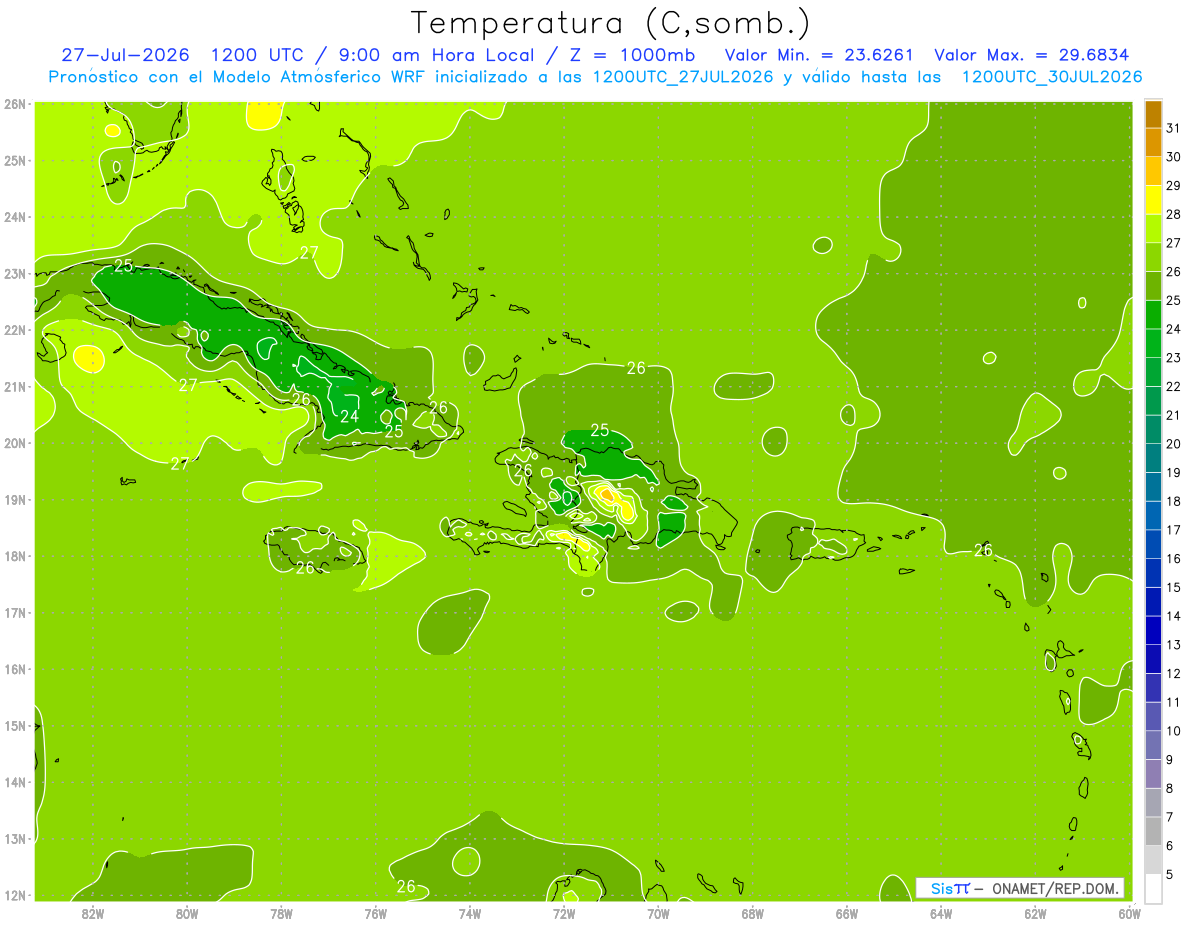Click the "12N" latitude axis label
Image resolution: width=1200 pixels, height=927 pixels.
15,895
